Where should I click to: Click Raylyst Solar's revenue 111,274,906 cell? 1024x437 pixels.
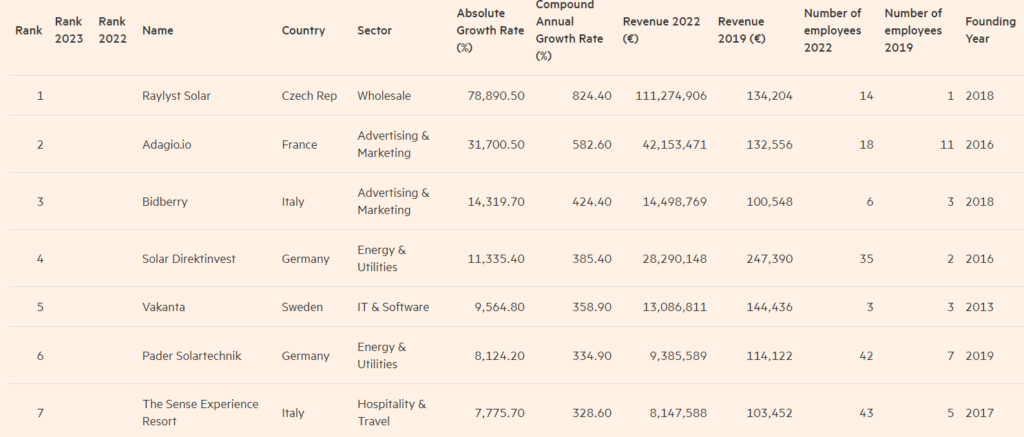pyautogui.click(x=670, y=96)
